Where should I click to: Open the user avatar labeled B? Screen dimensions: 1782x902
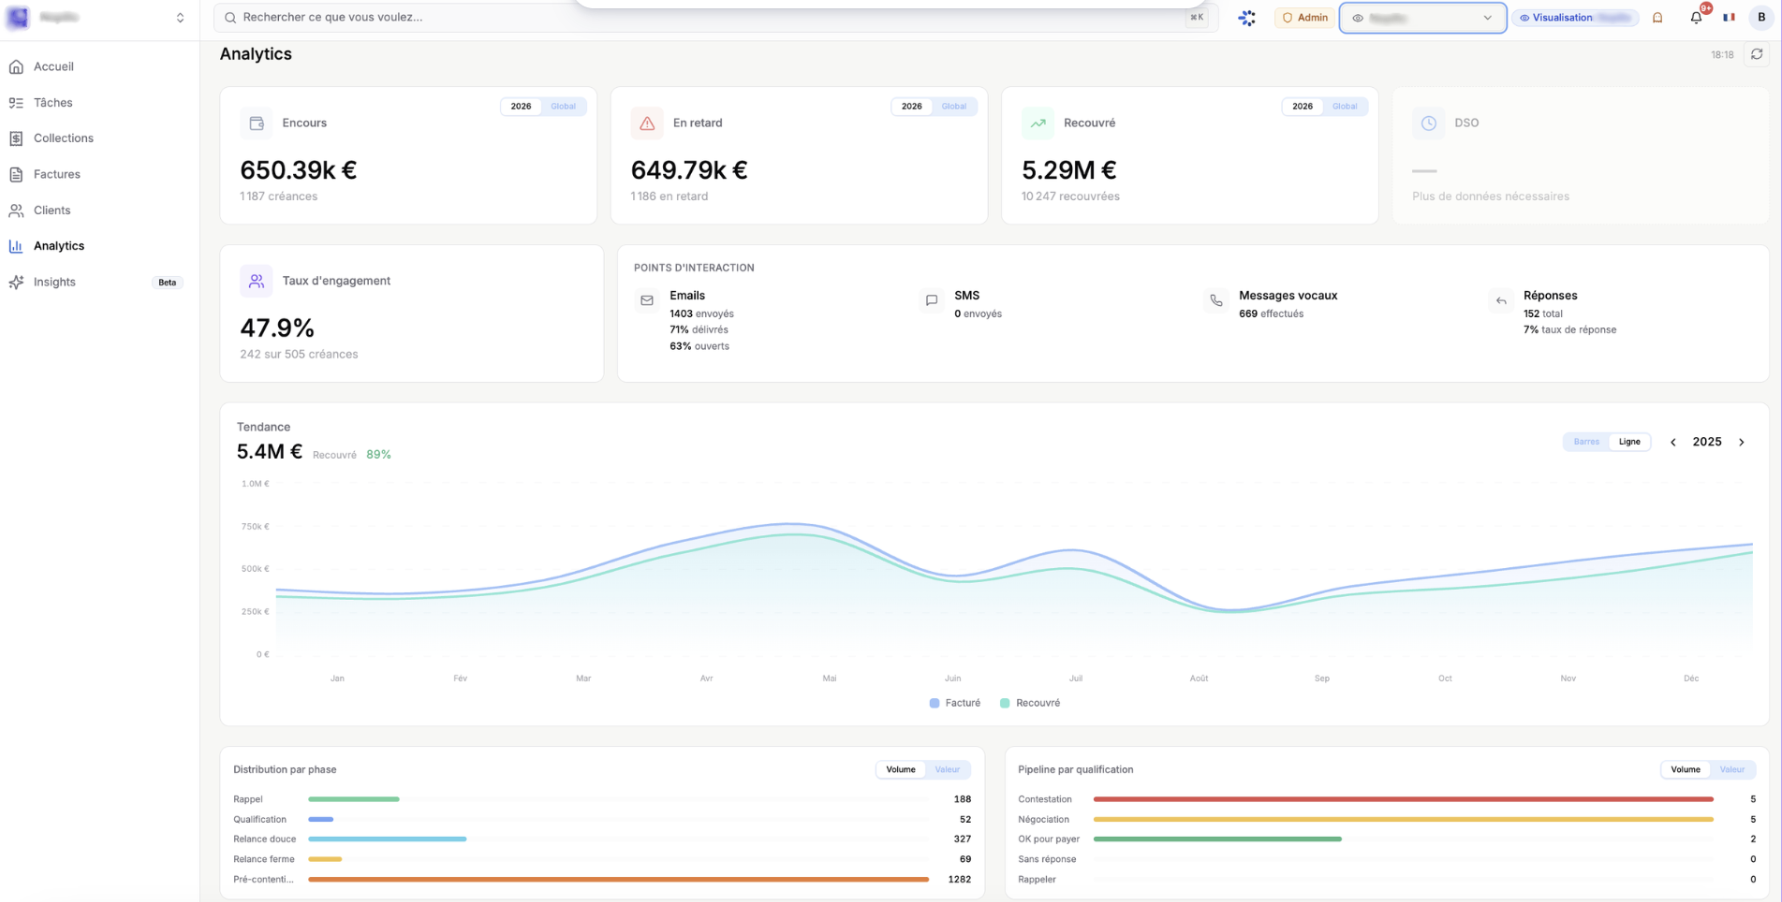[1761, 18]
